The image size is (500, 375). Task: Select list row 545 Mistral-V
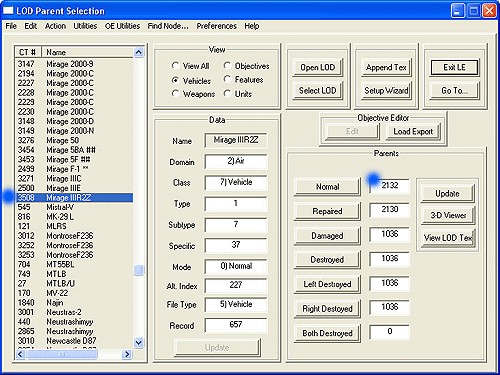[74, 207]
